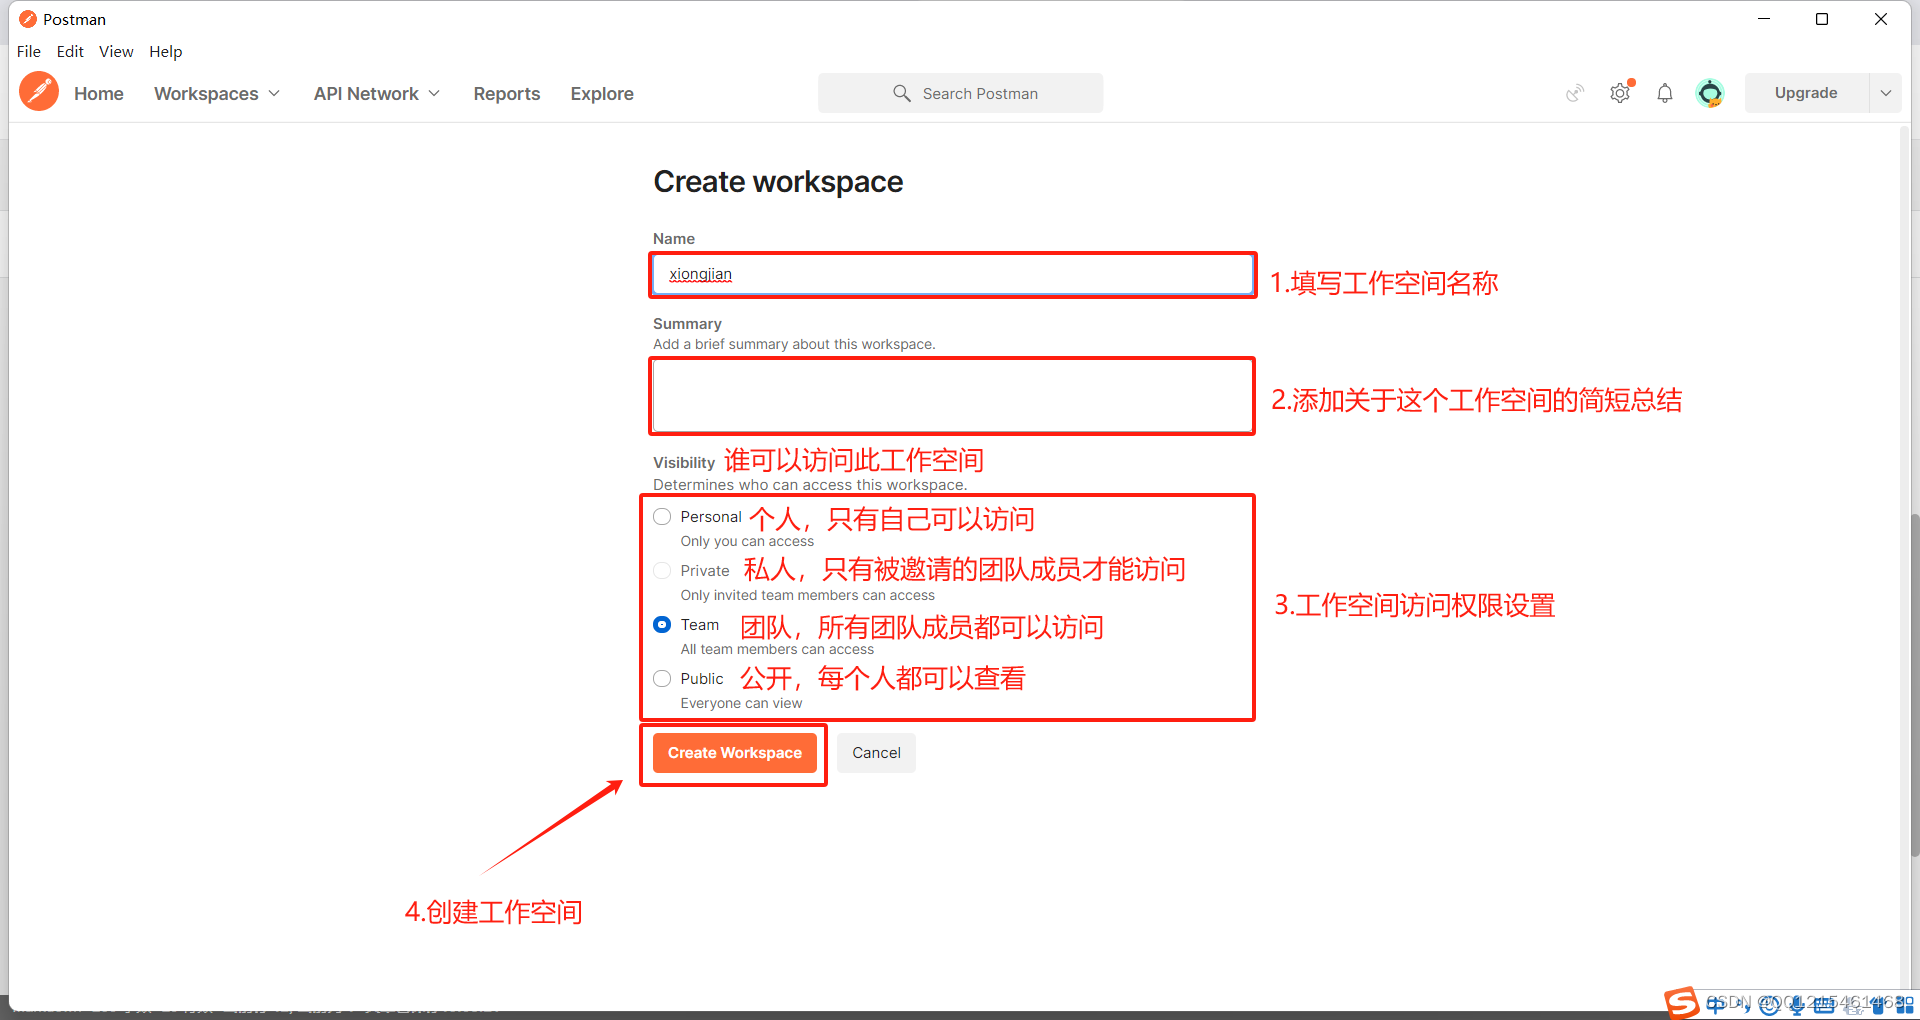Click the 'Create workspace' heading
Image resolution: width=1920 pixels, height=1020 pixels.
click(778, 182)
